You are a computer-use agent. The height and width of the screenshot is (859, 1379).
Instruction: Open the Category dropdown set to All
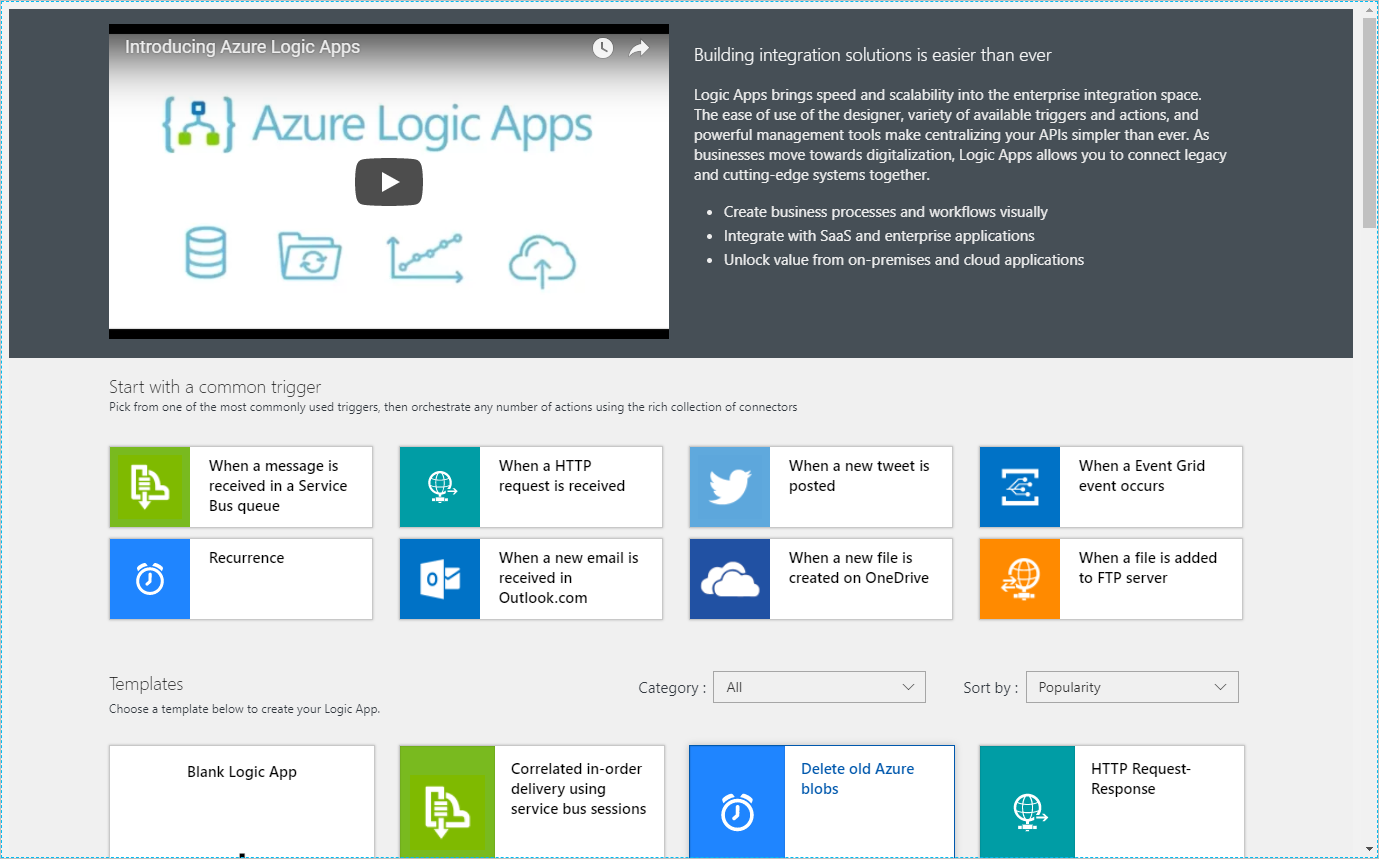pos(819,687)
